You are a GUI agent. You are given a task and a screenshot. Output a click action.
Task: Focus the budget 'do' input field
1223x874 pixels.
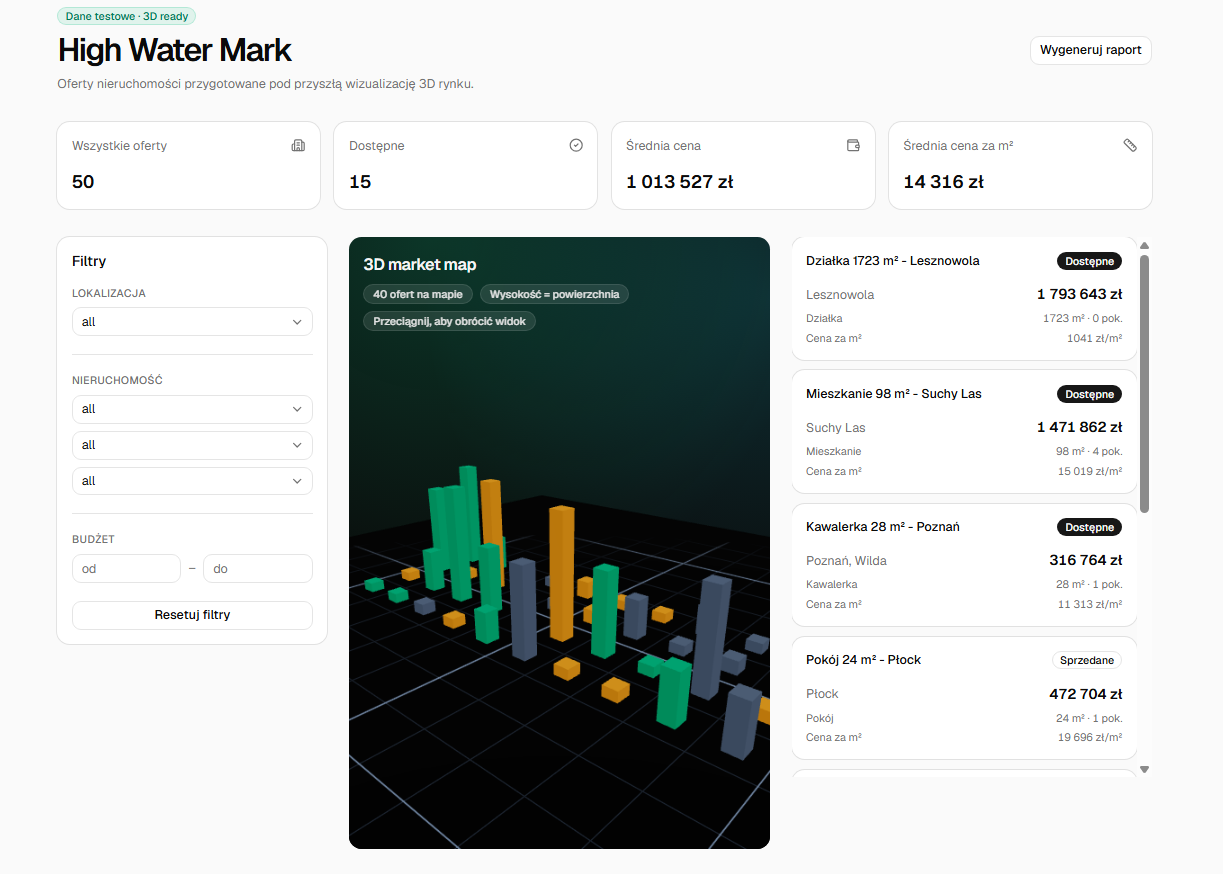pyautogui.click(x=258, y=569)
